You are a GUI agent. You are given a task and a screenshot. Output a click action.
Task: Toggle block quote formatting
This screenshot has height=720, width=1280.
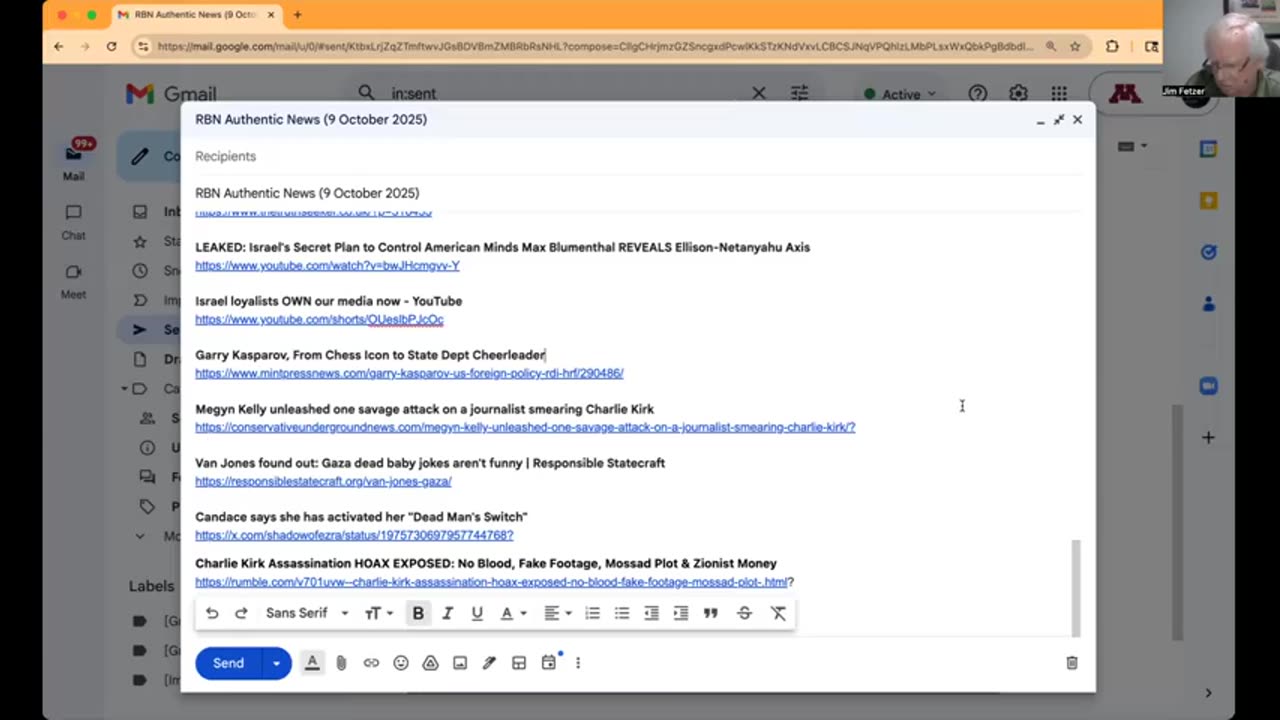(x=710, y=613)
